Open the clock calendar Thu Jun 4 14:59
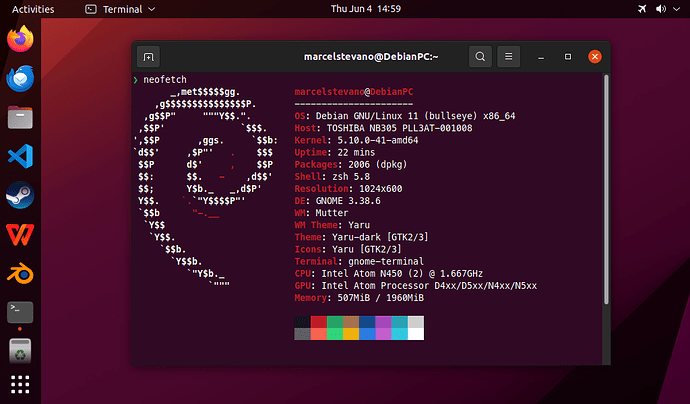The width and height of the screenshot is (690, 404). 366,9
